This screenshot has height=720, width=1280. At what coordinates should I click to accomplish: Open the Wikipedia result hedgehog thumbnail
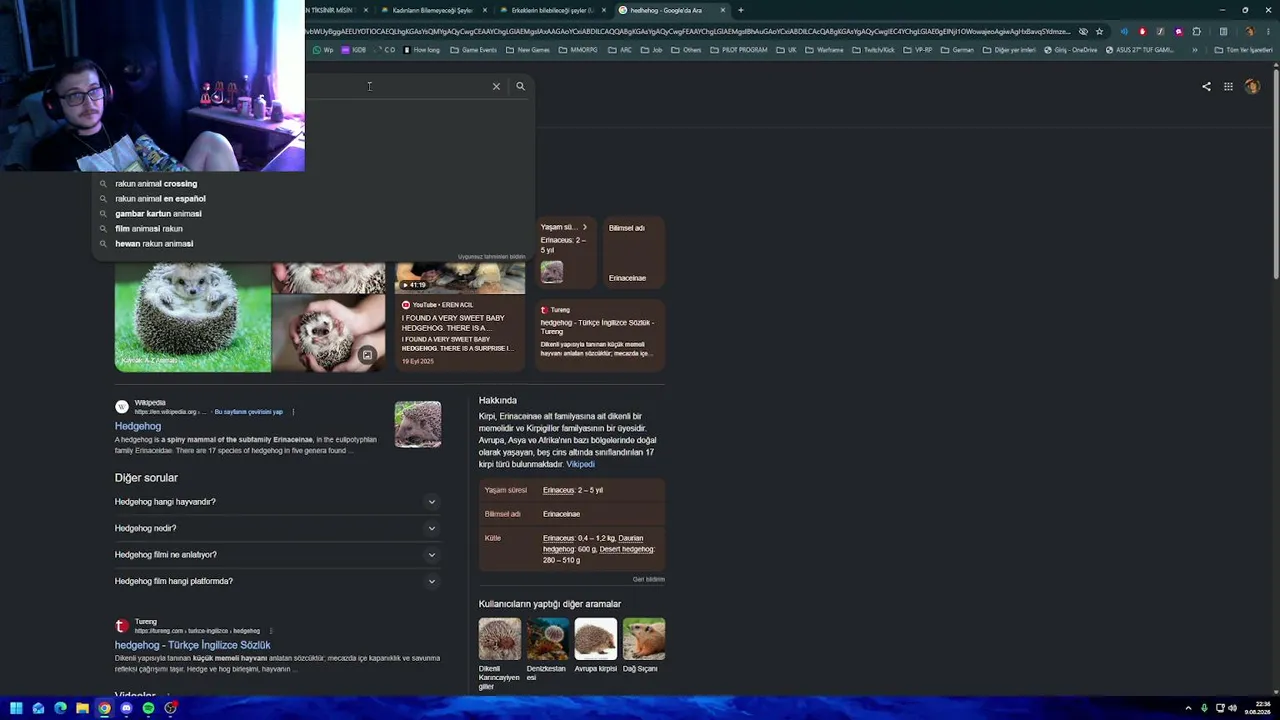[417, 424]
